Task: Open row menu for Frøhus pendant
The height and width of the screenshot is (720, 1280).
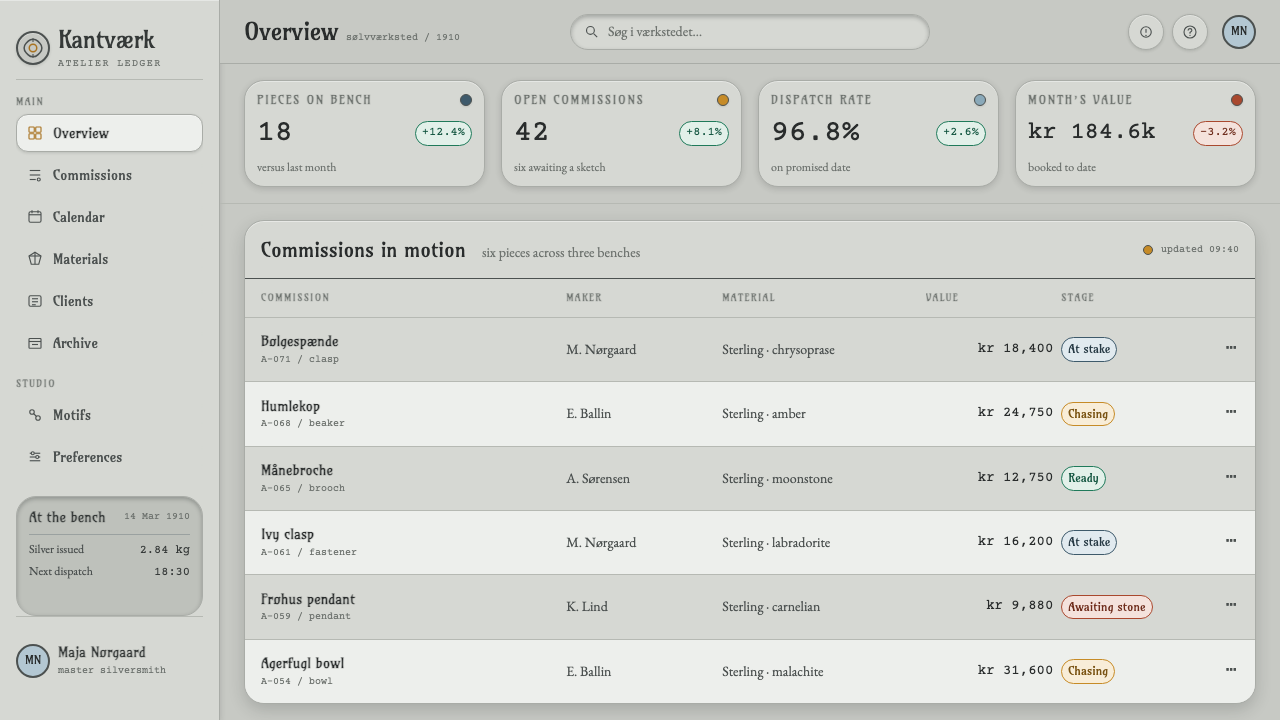Action: pyautogui.click(x=1231, y=605)
